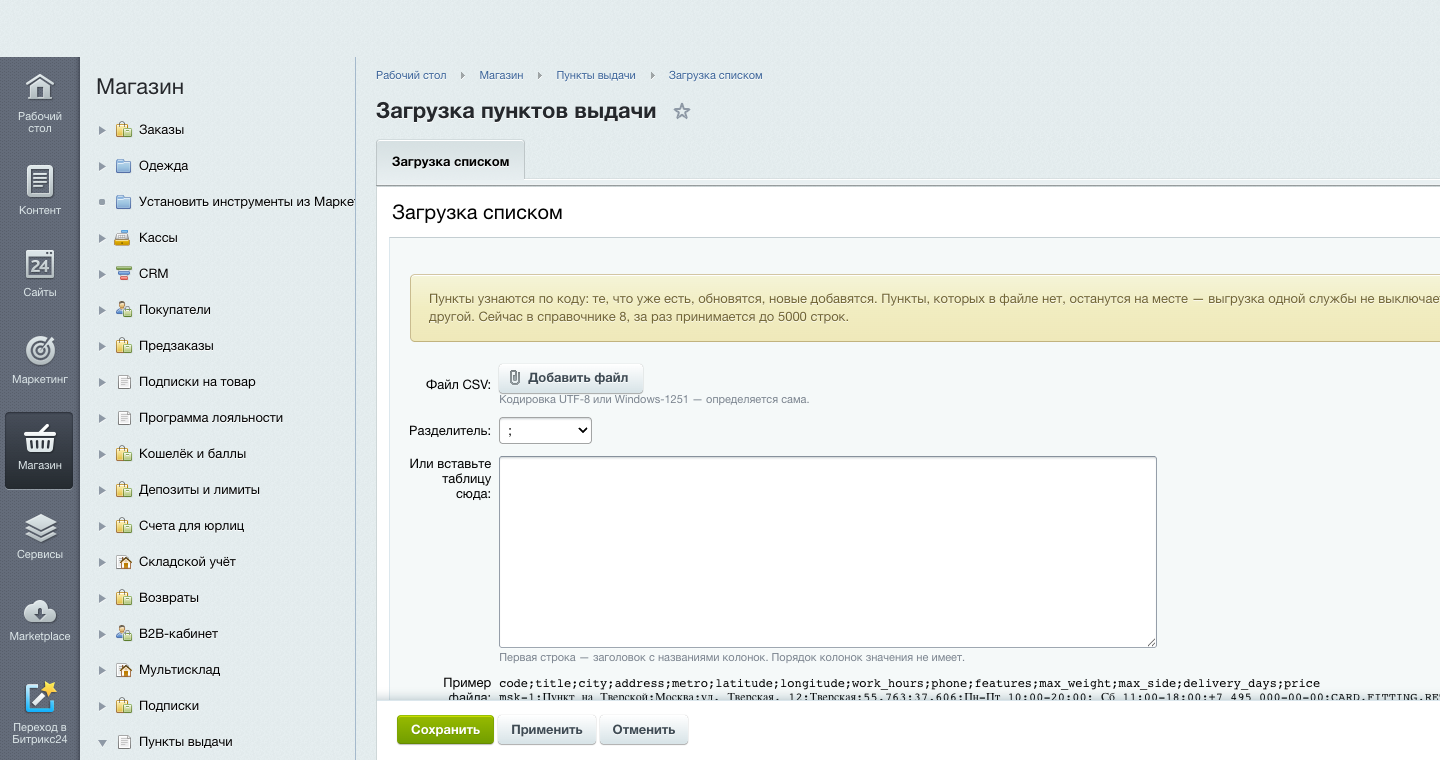Click the Кассы cash register icon
This screenshot has width=1440, height=760.
pos(123,238)
